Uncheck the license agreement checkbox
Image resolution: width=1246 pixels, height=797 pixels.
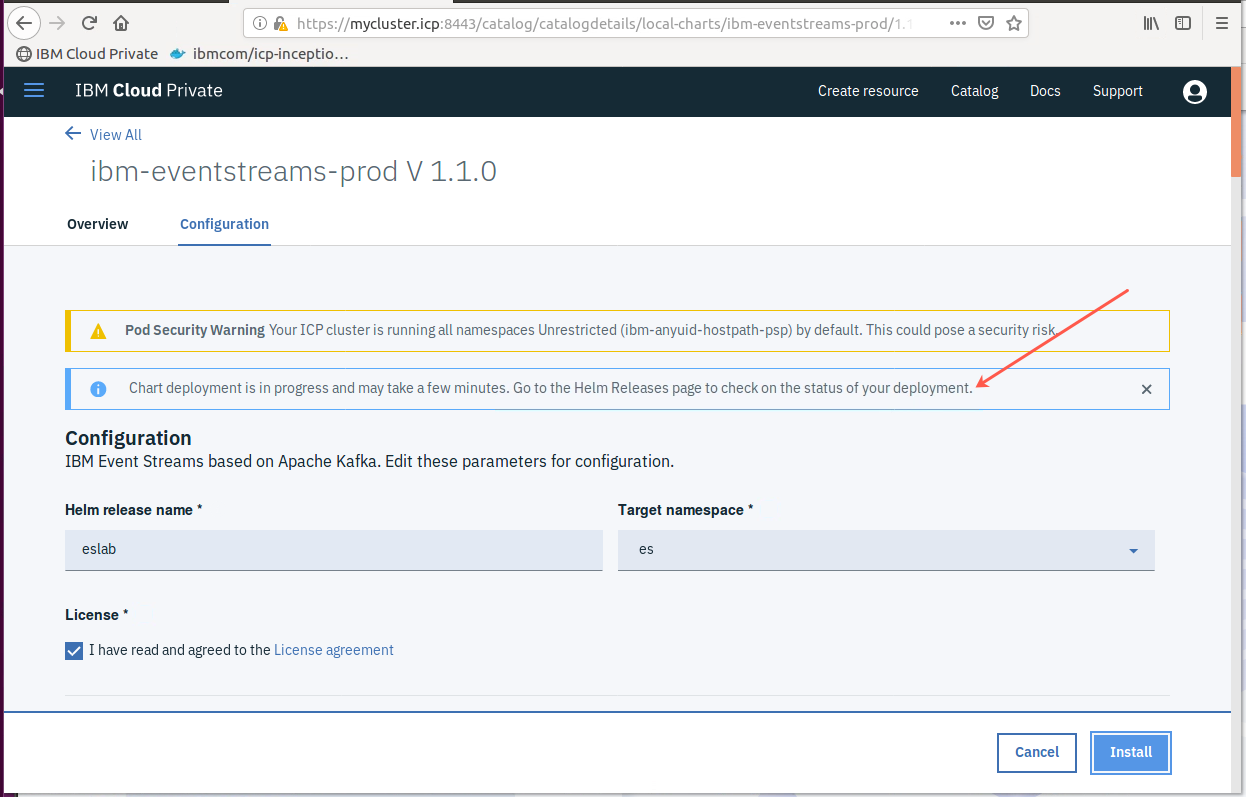tap(74, 650)
